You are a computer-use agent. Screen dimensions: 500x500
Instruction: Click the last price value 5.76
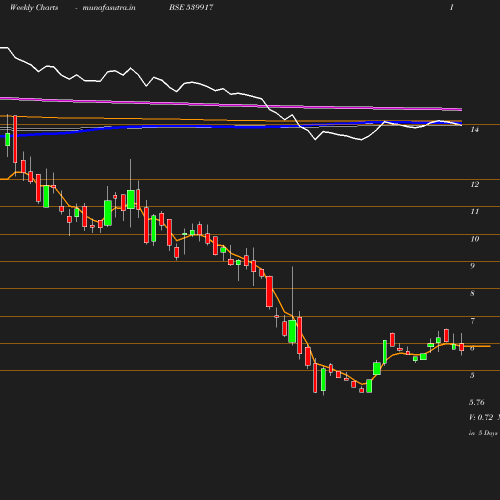[x=477, y=402]
